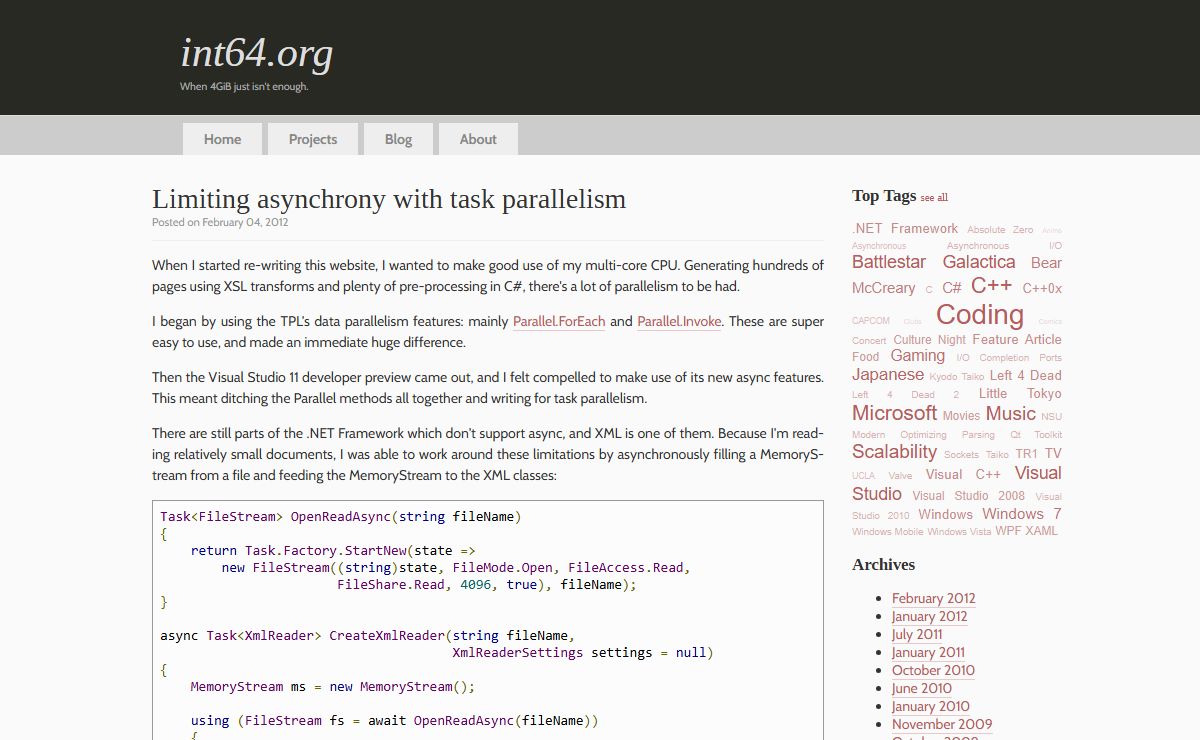The width and height of the screenshot is (1200, 740).
Task: Open the Kyodo Taiko tag
Action: [x=957, y=377]
